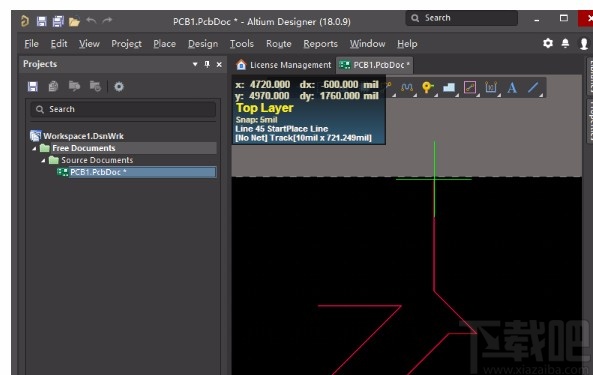Open the Window menu

coord(367,44)
